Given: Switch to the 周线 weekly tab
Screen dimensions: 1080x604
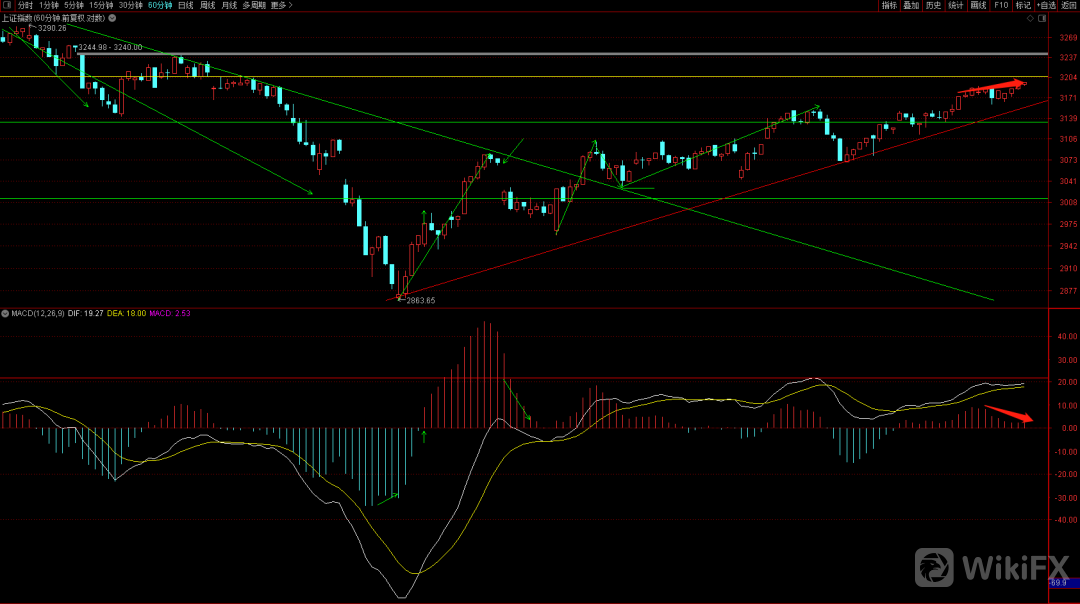Looking at the screenshot, I should click(x=207, y=5).
